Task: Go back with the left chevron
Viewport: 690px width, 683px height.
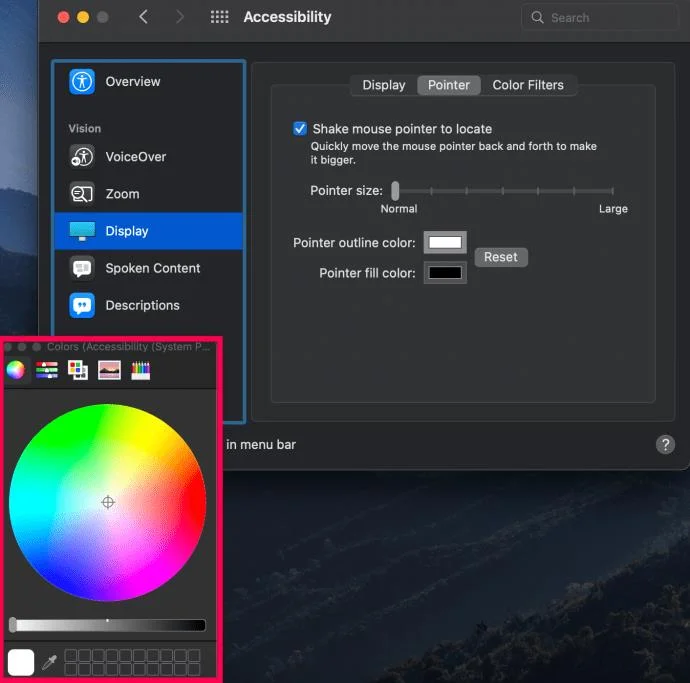Action: 143,17
